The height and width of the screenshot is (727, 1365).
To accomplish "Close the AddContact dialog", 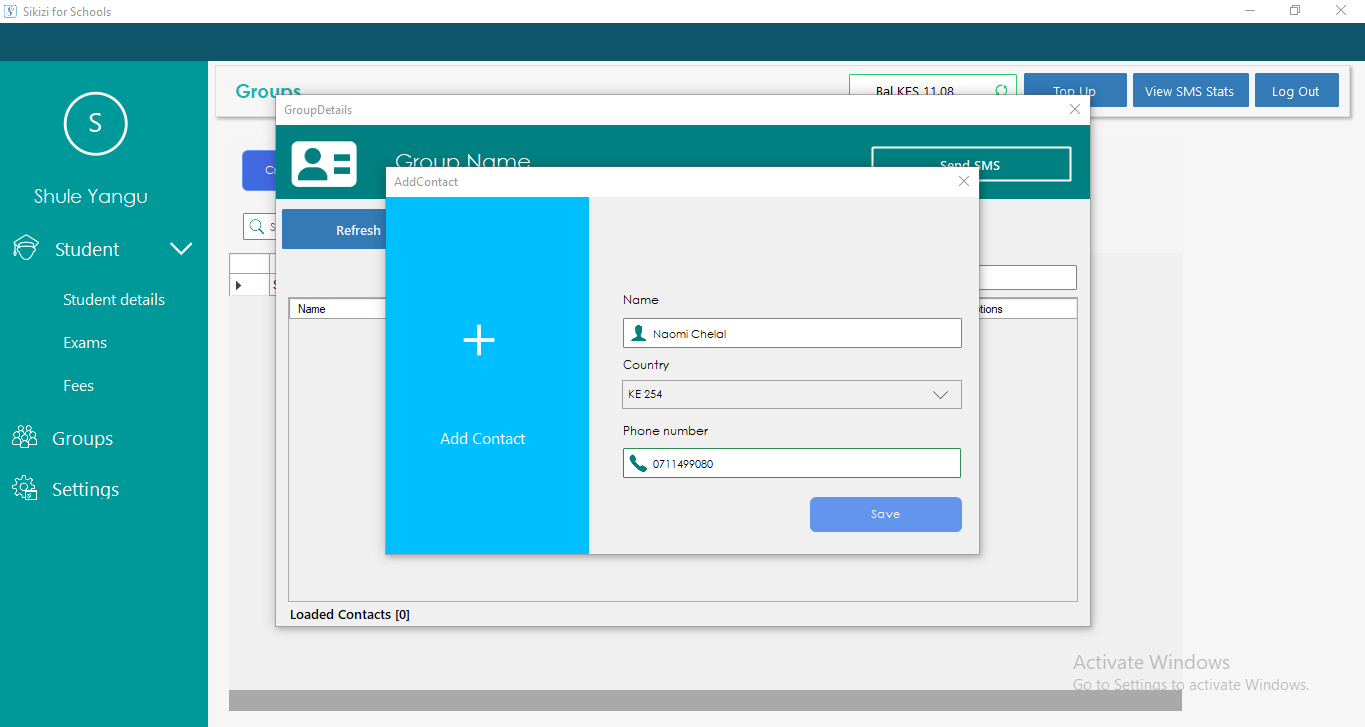I will tap(964, 182).
